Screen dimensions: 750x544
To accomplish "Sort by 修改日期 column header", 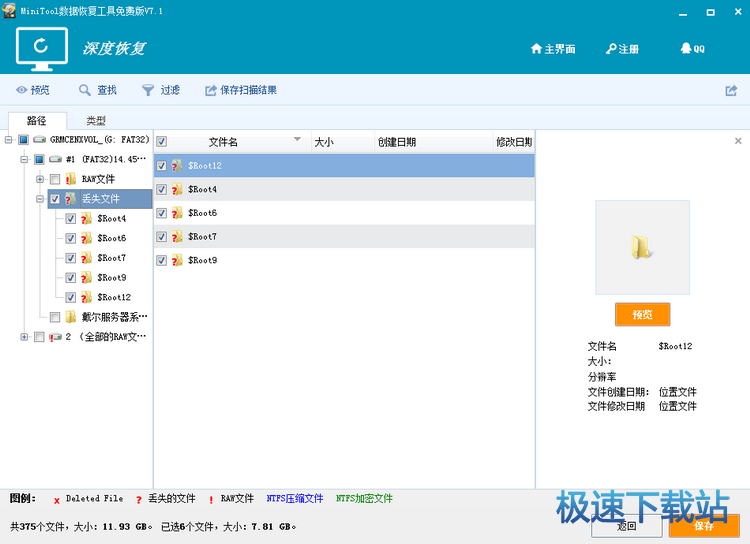I will [514, 142].
